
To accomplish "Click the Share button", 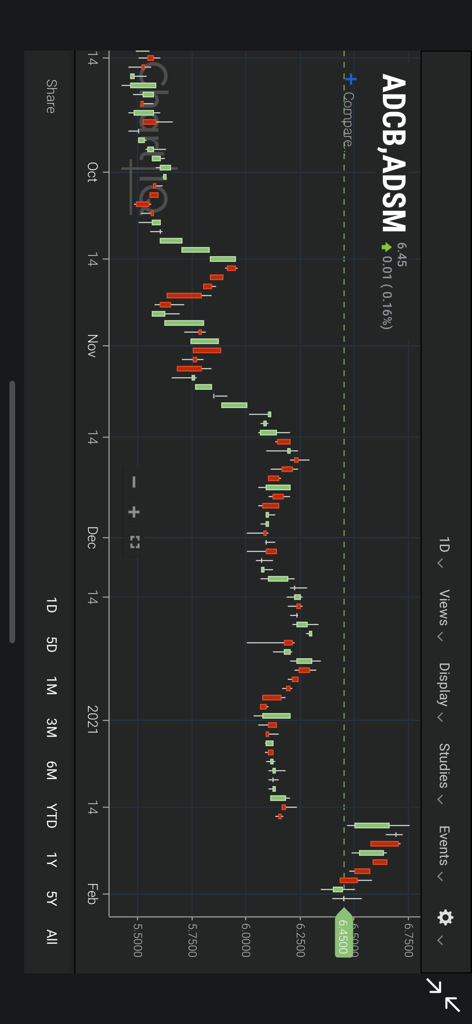I will (50, 96).
